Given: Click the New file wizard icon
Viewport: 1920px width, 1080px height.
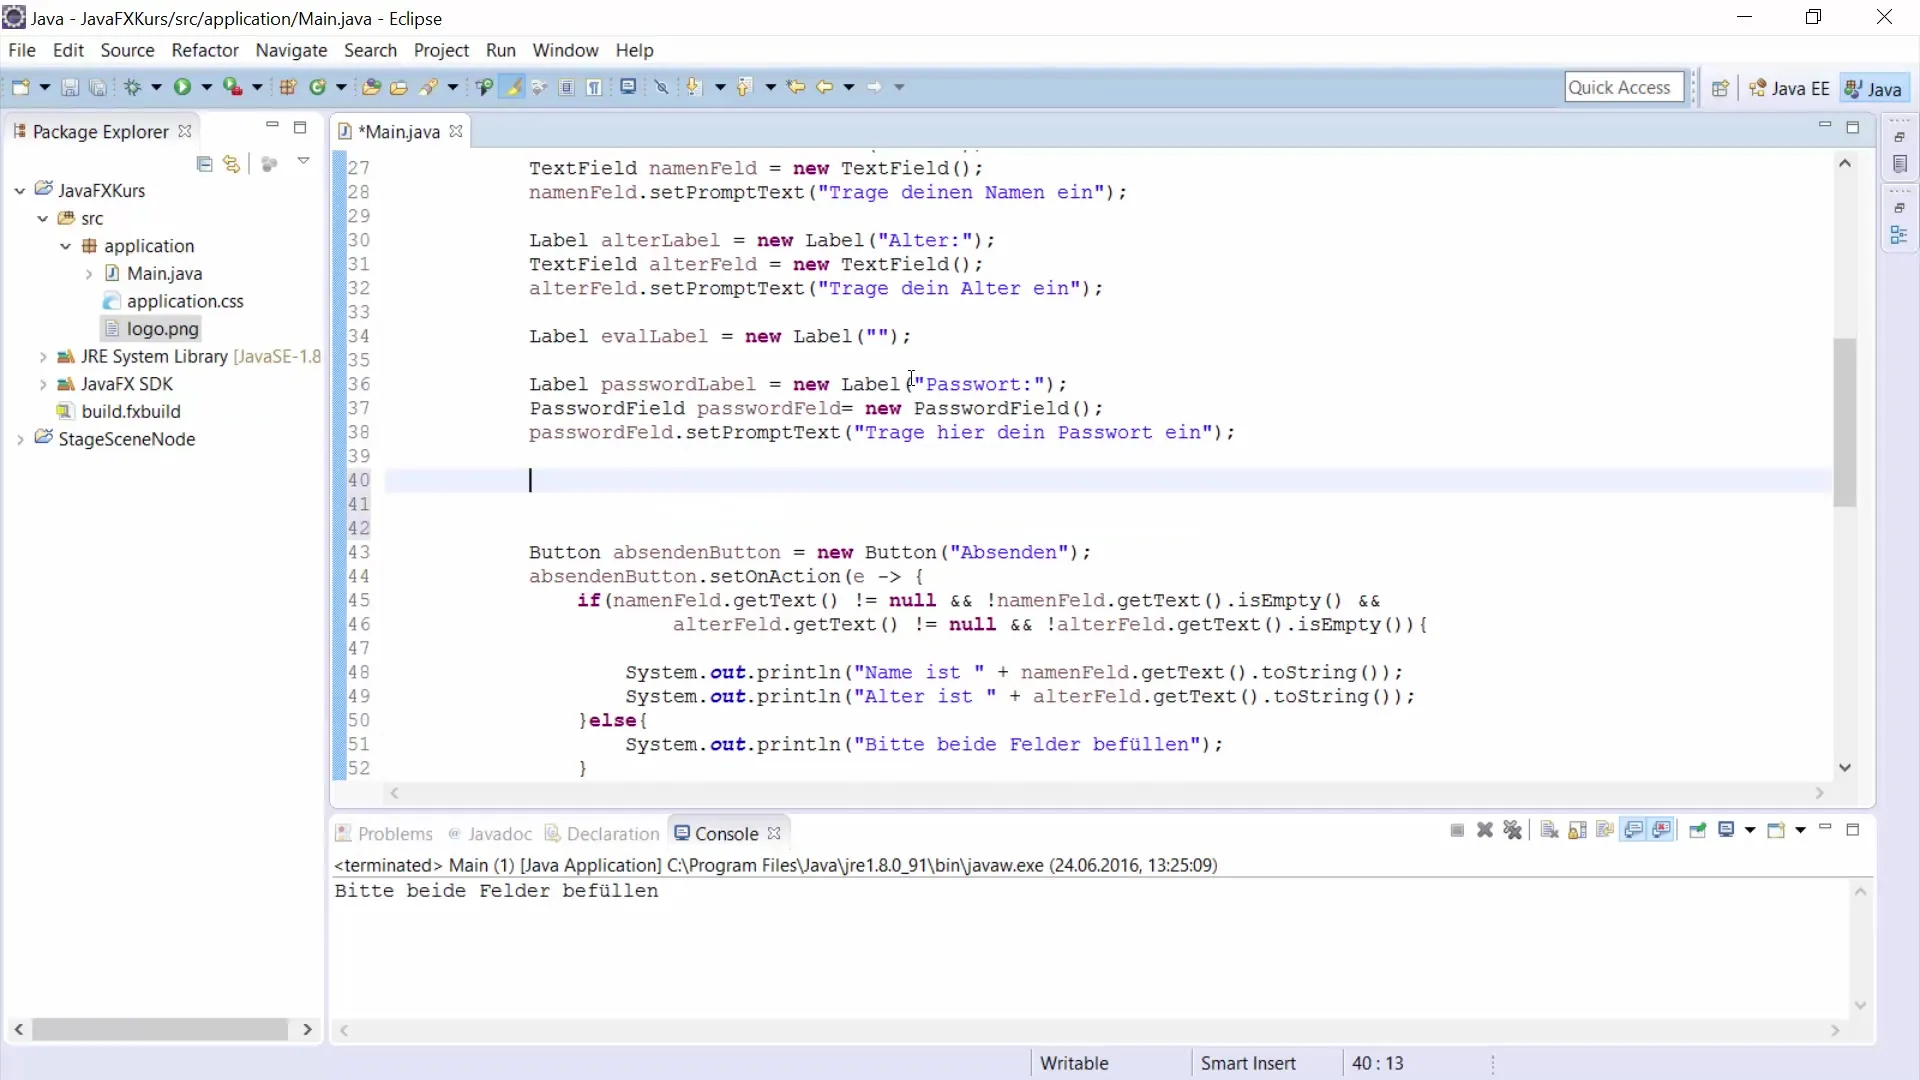Looking at the screenshot, I should click(20, 87).
